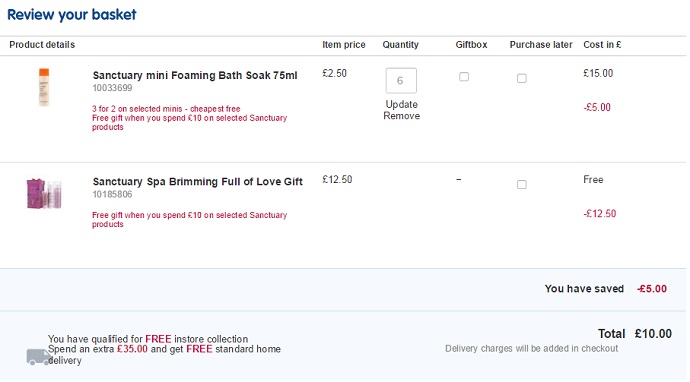Image resolution: width=690 pixels, height=382 pixels.
Task: Click the Quantity column header
Action: click(x=400, y=44)
